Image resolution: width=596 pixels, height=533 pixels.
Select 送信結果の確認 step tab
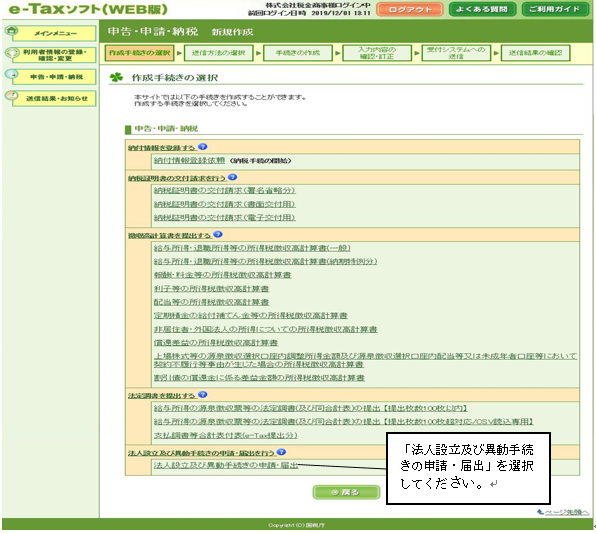pos(536,53)
